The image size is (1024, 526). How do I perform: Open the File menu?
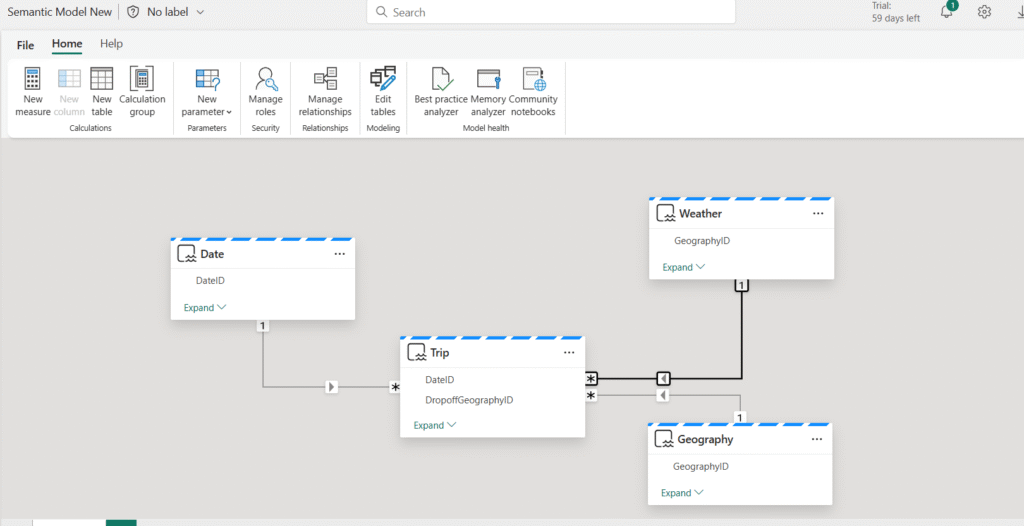pos(25,45)
